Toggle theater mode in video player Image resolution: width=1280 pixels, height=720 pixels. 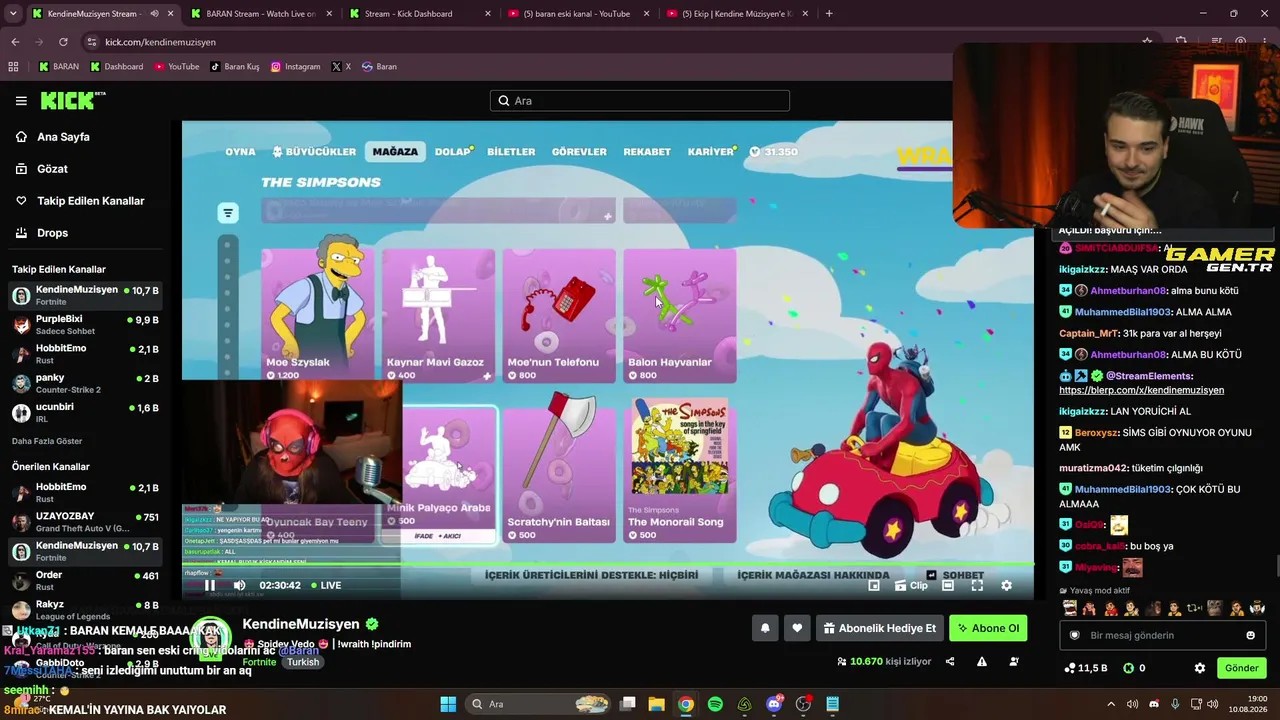[x=948, y=585]
